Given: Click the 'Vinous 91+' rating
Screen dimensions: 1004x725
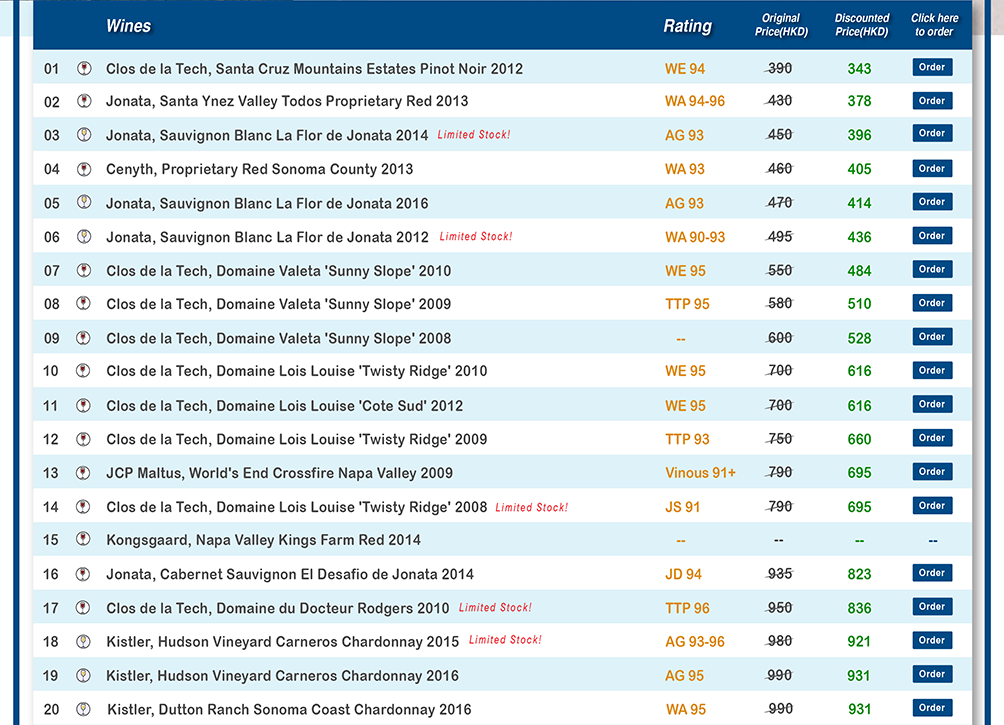Looking at the screenshot, I should pos(700,473).
